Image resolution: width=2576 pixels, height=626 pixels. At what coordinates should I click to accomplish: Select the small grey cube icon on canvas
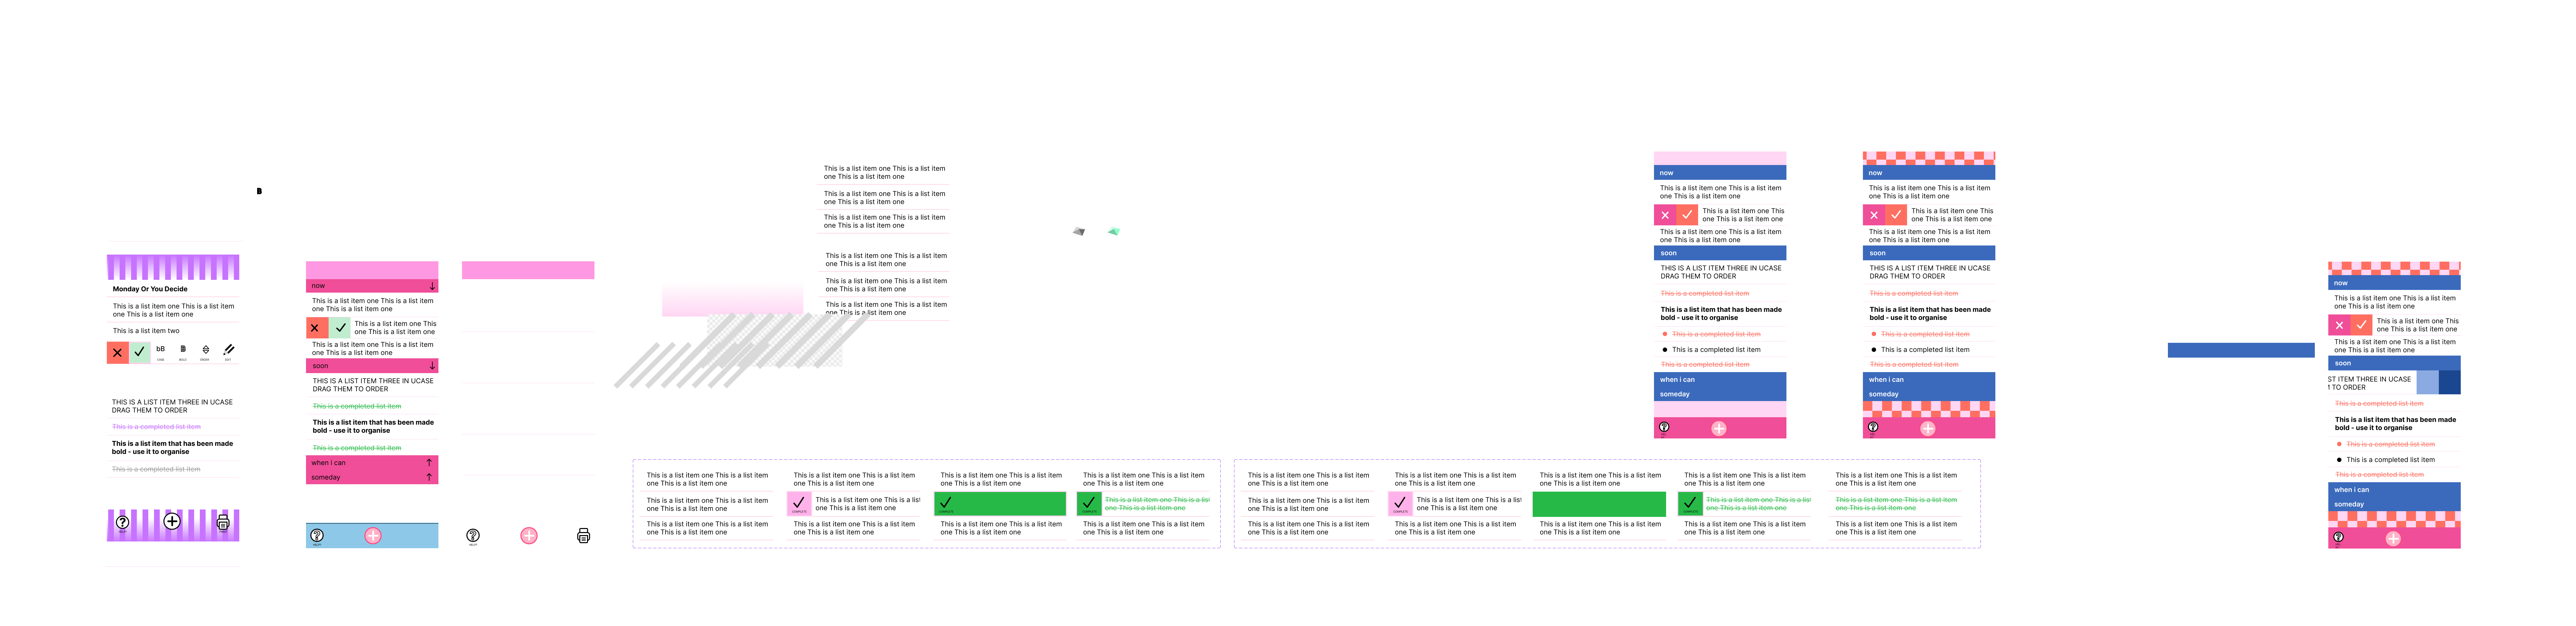coord(1079,231)
